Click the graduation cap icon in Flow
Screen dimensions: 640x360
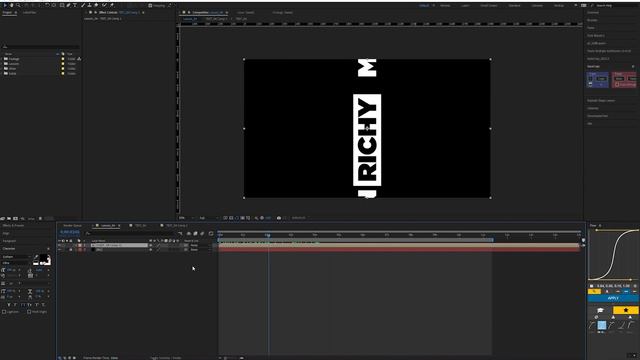pyautogui.click(x=600, y=310)
